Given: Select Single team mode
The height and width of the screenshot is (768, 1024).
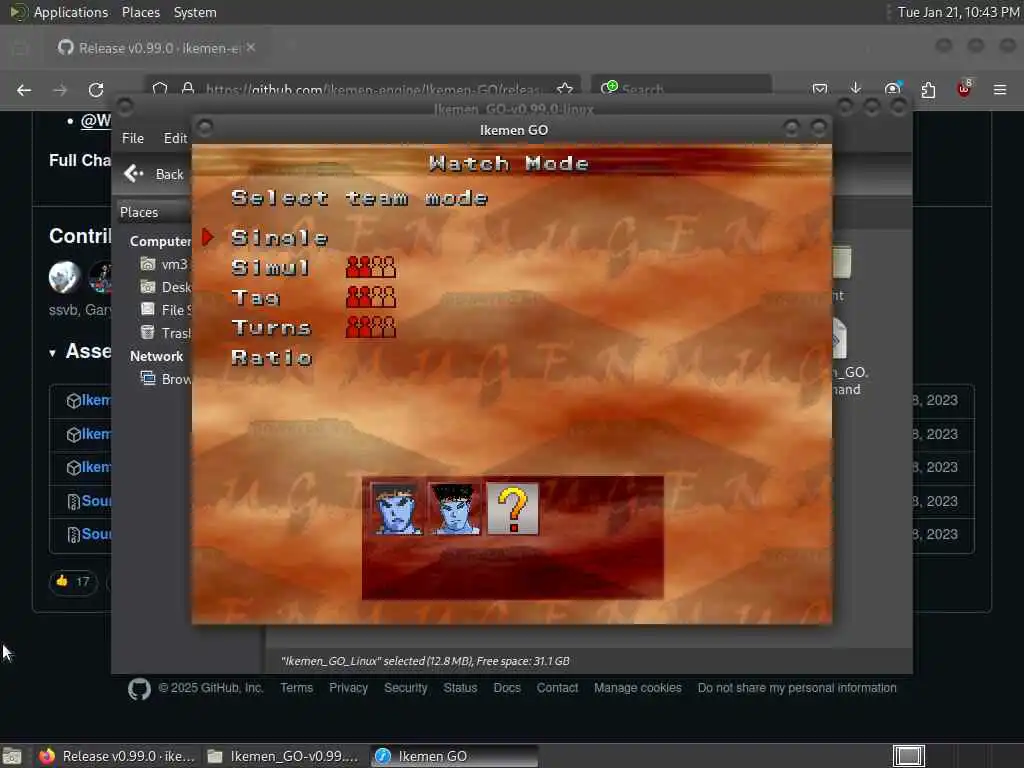Looking at the screenshot, I should (280, 238).
